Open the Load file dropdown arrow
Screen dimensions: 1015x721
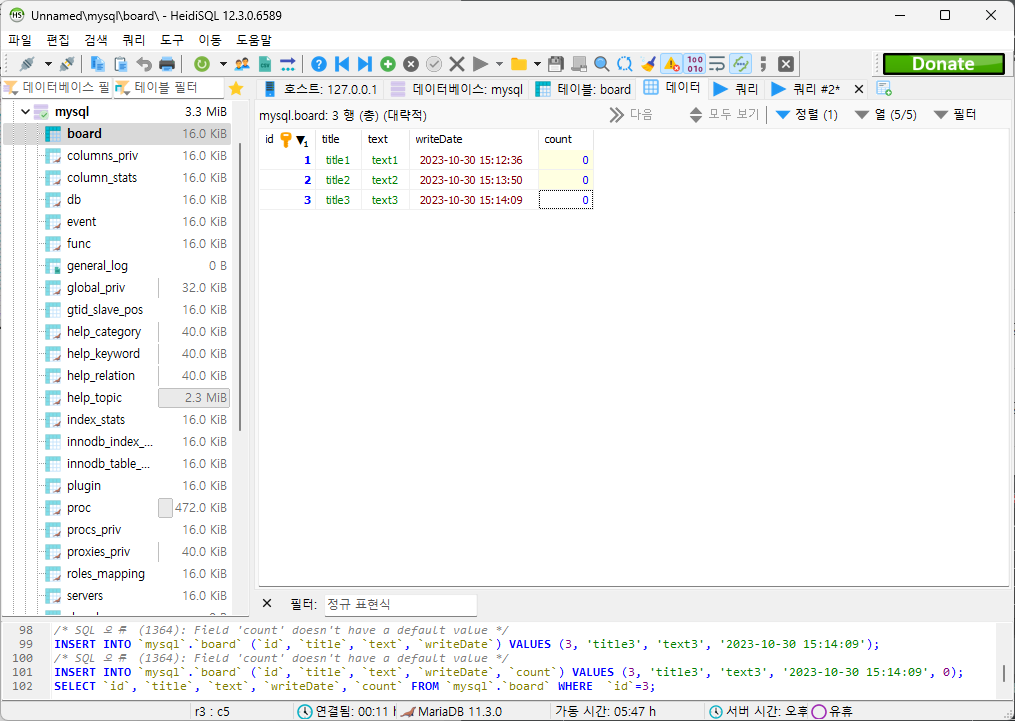(x=537, y=64)
